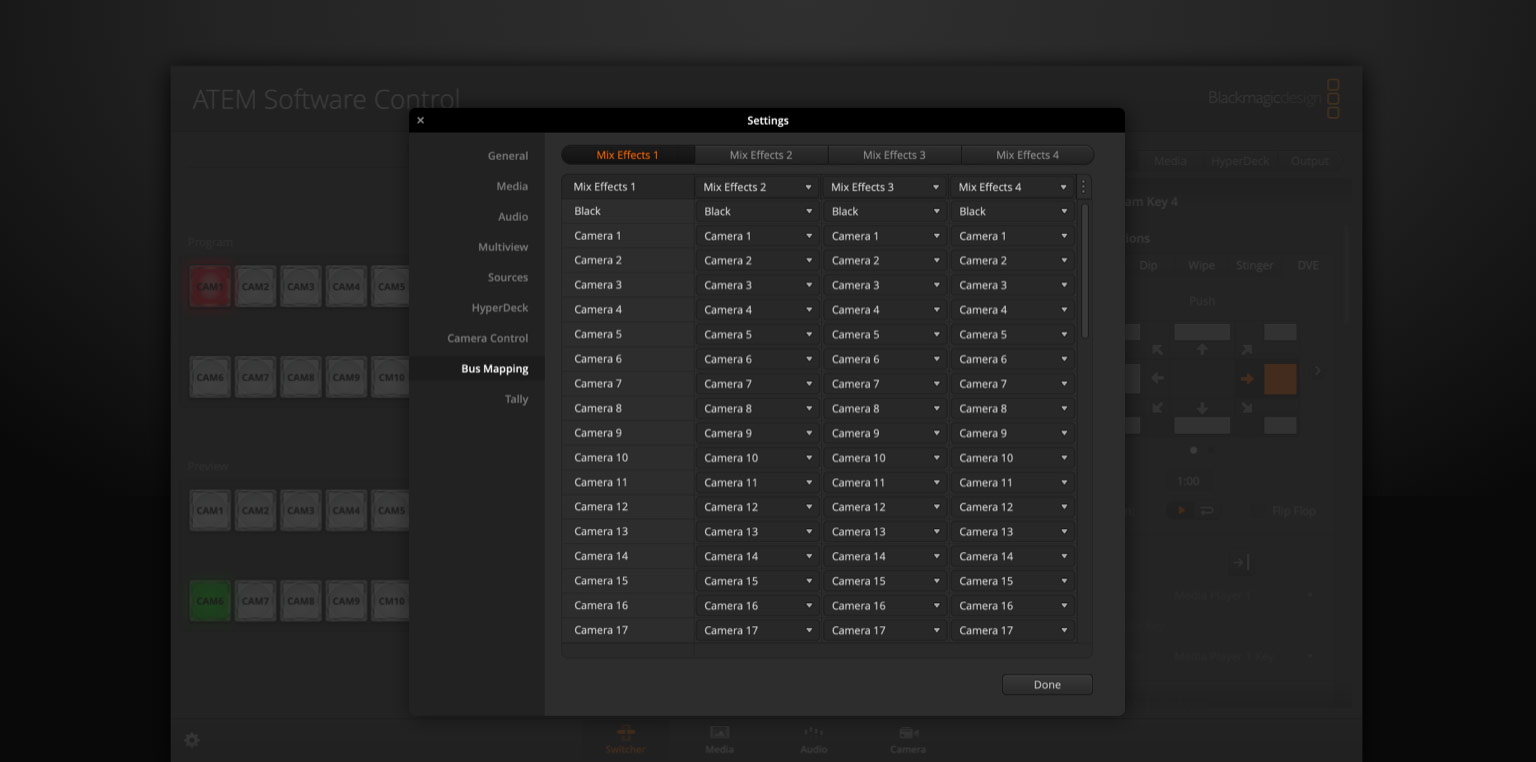Image resolution: width=1536 pixels, height=762 pixels.
Task: Open Camera 10 dropdown in Mix Effects 4 column
Action: point(1013,458)
